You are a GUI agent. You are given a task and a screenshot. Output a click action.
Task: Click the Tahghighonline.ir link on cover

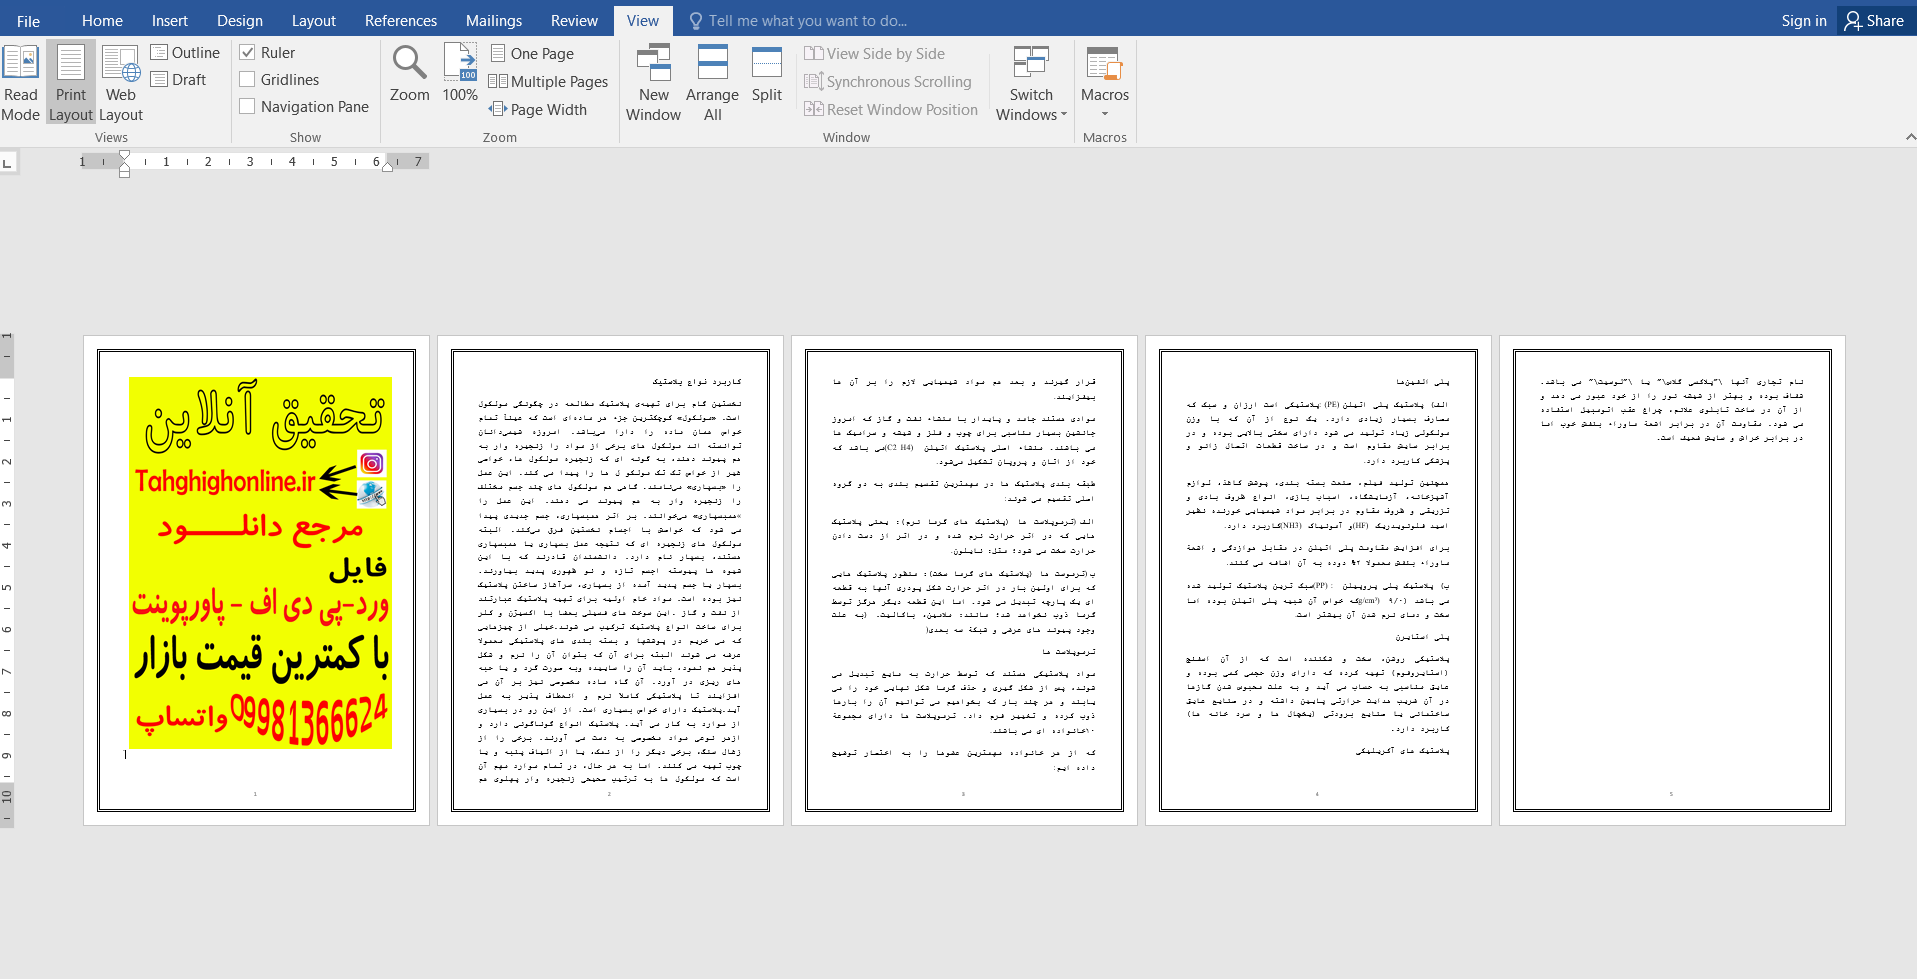tap(225, 482)
